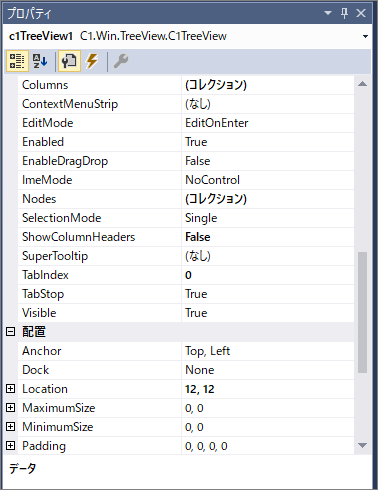Select the TabStop property name
378x490 pixels.
tap(43, 294)
